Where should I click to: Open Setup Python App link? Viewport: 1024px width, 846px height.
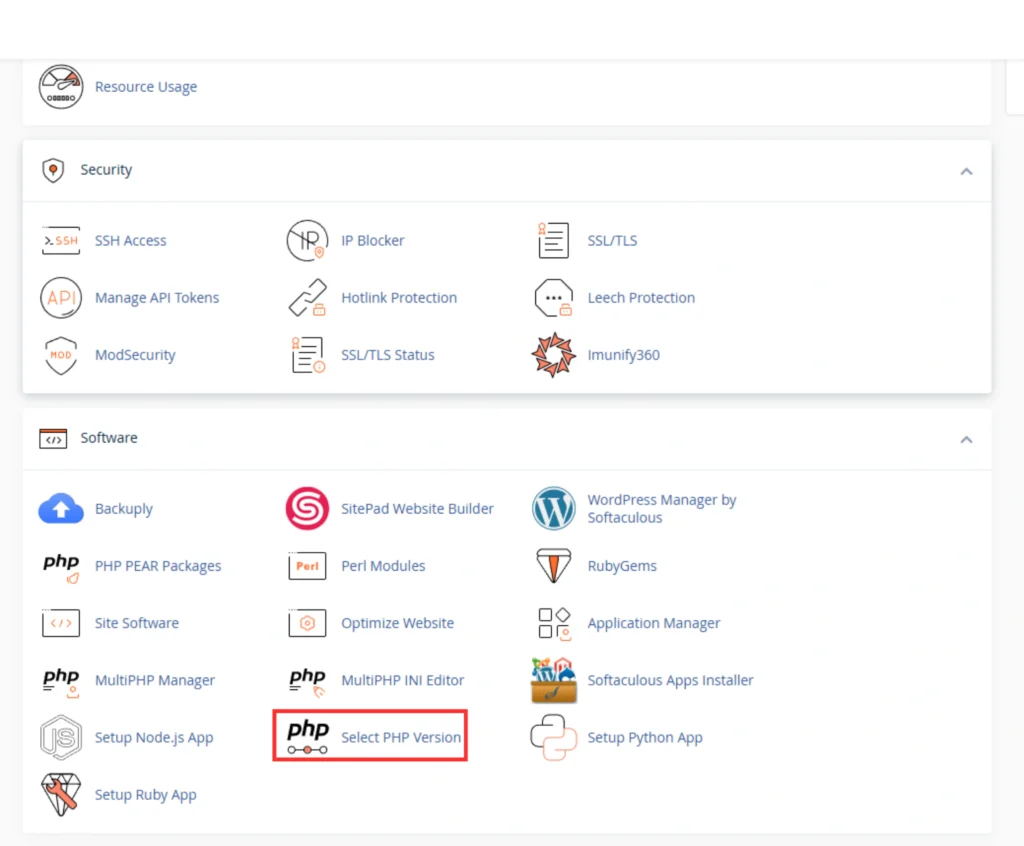[x=645, y=738]
